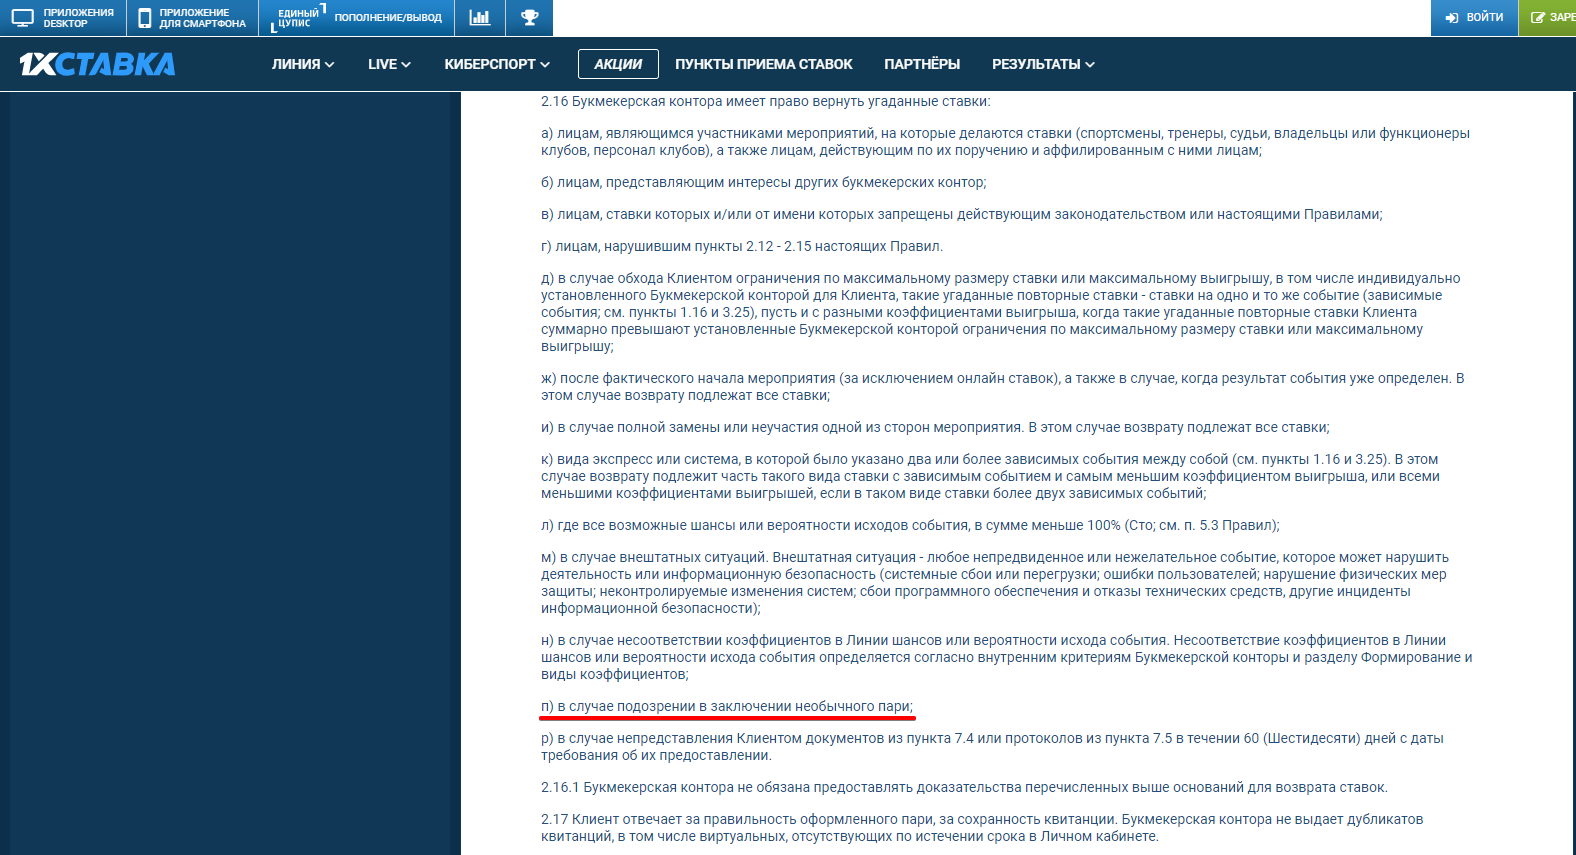Click the underlined clause п) about unusual bets
Screen dimensions: 1576x855
click(727, 707)
